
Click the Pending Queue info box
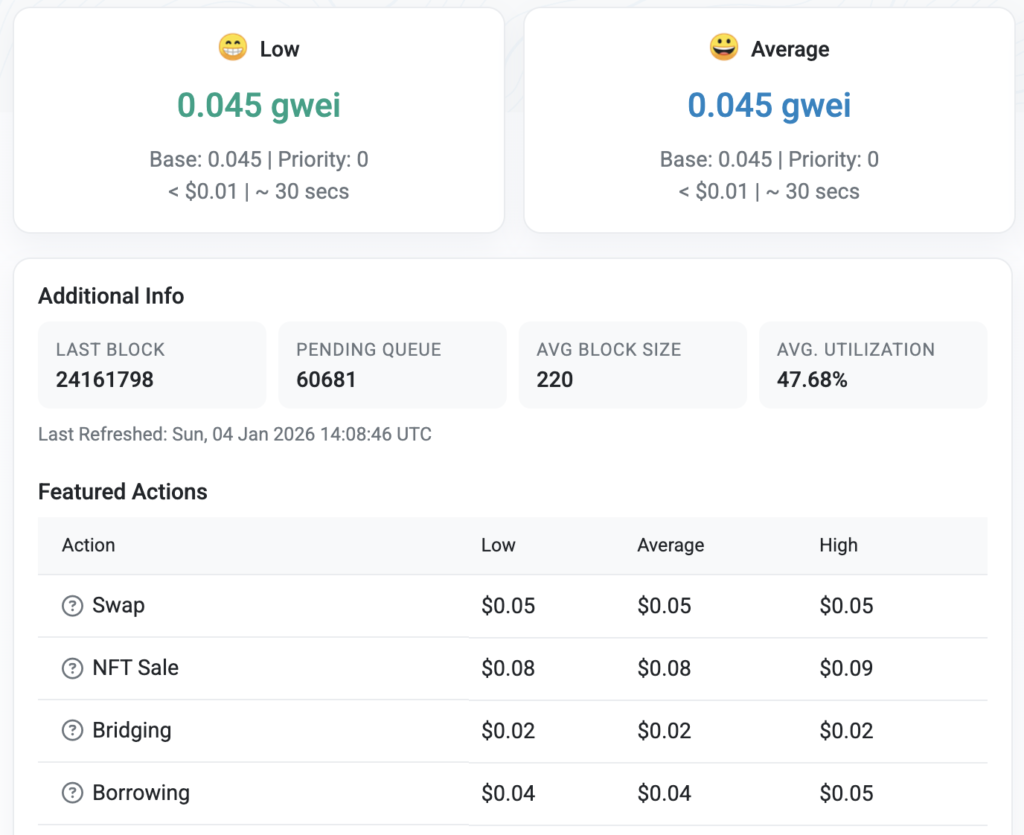coord(392,365)
